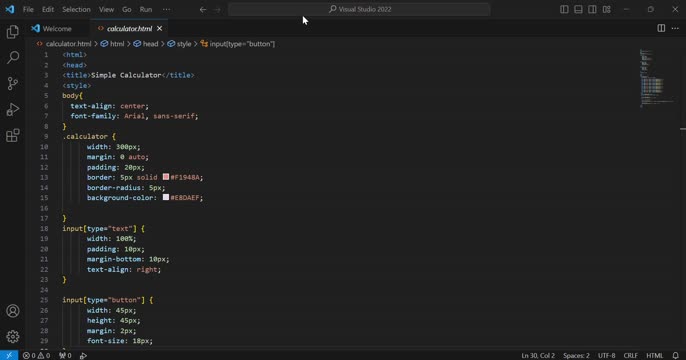This screenshot has height=360, width=686.
Task: Open the notifications bell in status bar
Action: [676, 355]
